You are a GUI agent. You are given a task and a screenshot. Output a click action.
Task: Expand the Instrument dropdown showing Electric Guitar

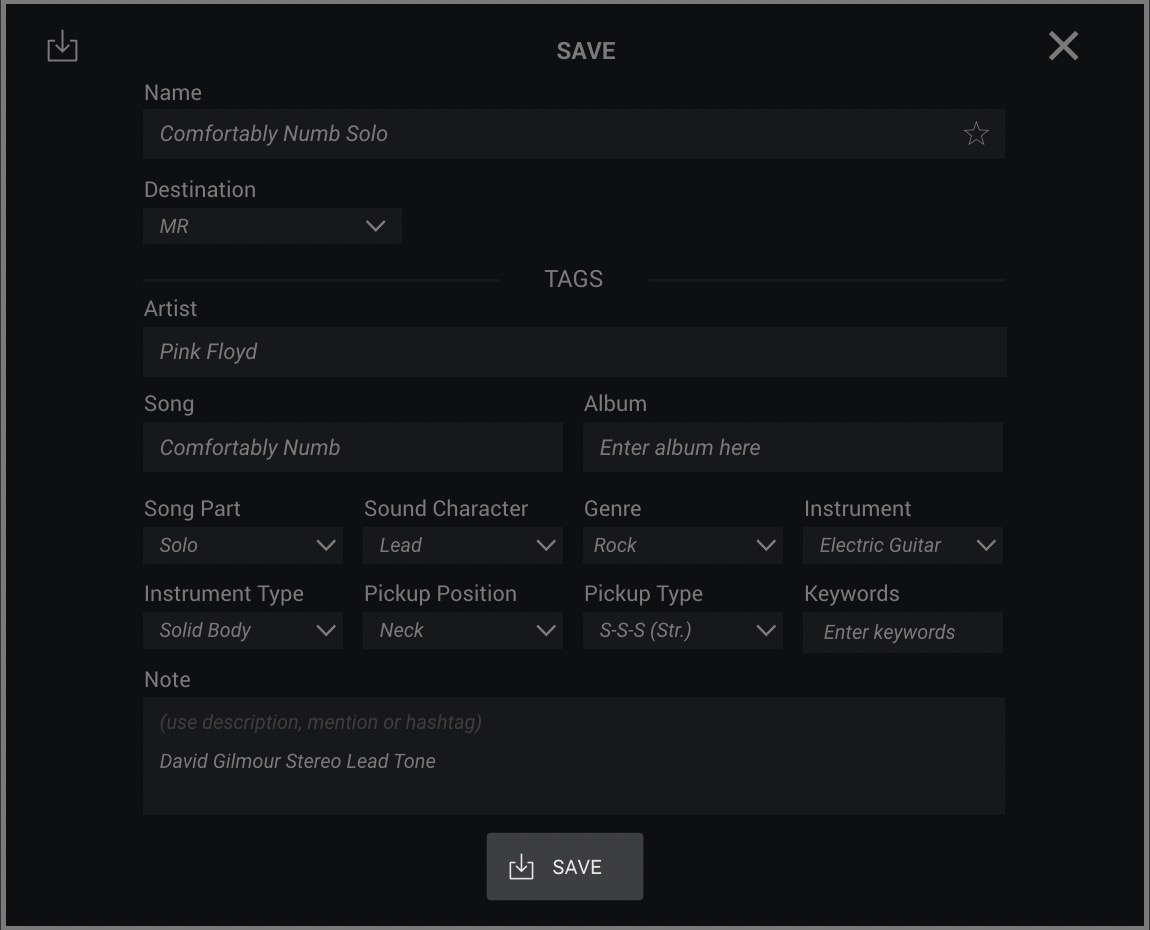(902, 545)
